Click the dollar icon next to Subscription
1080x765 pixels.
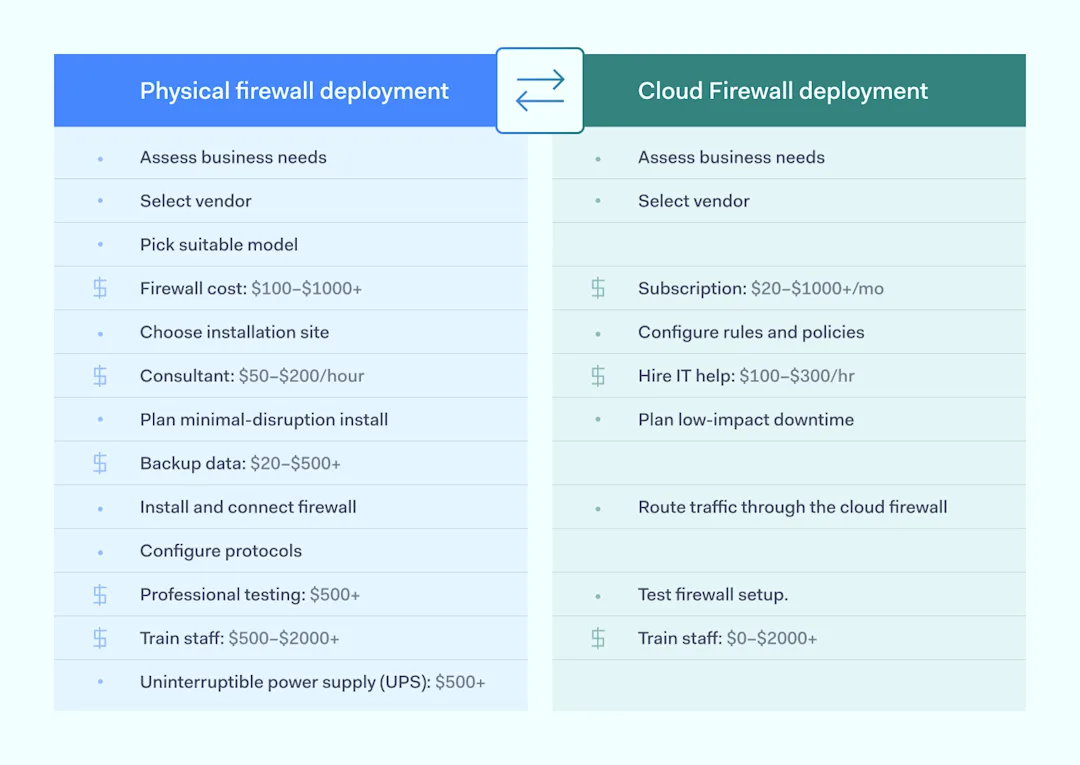[597, 288]
